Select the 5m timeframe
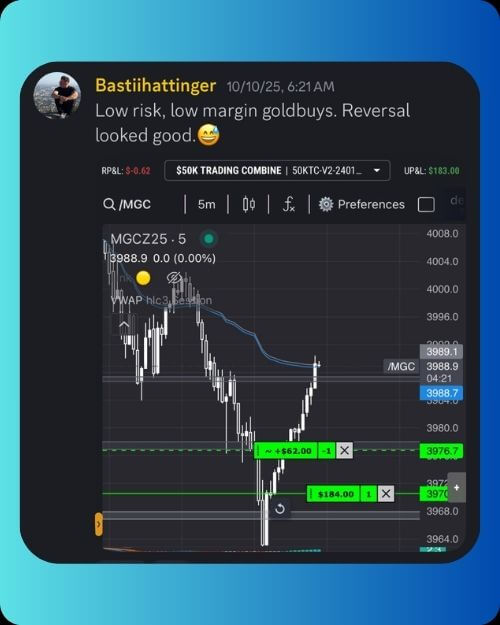 click(207, 204)
